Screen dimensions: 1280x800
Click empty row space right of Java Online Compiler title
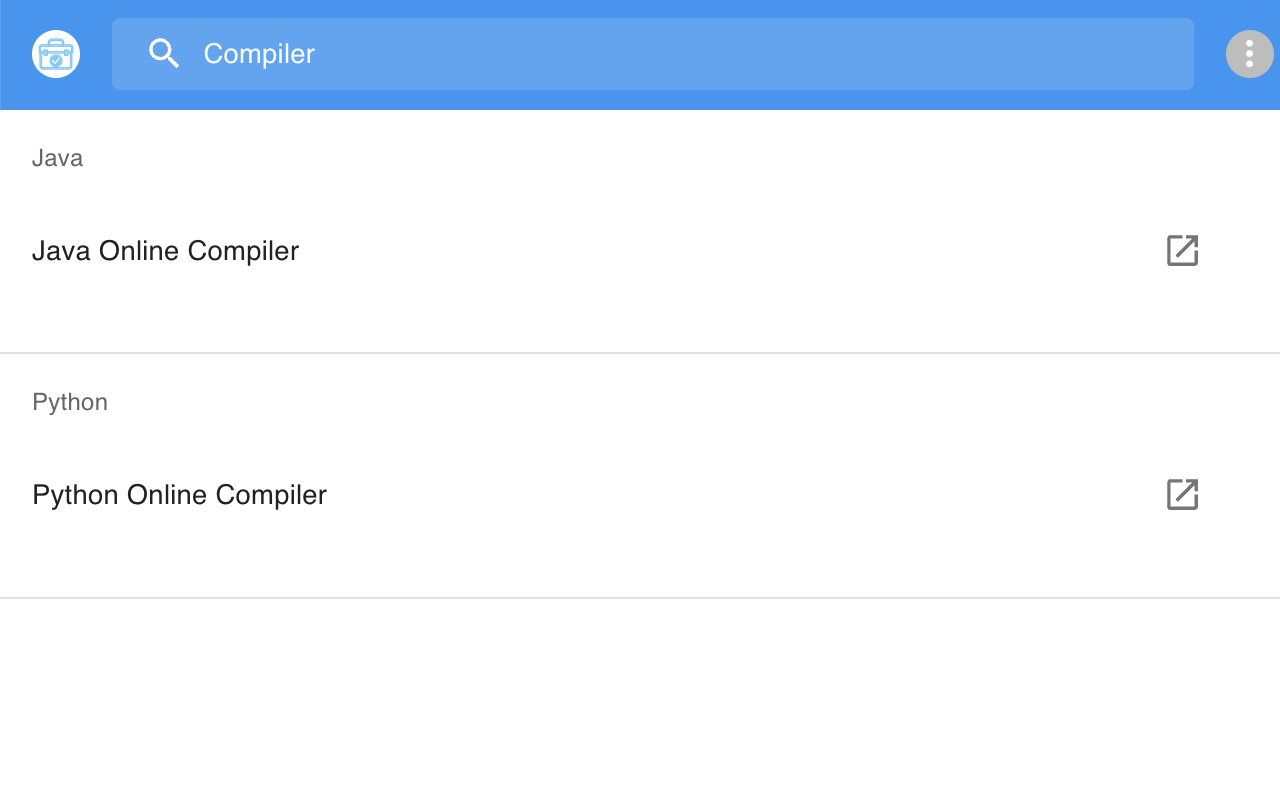(x=700, y=251)
